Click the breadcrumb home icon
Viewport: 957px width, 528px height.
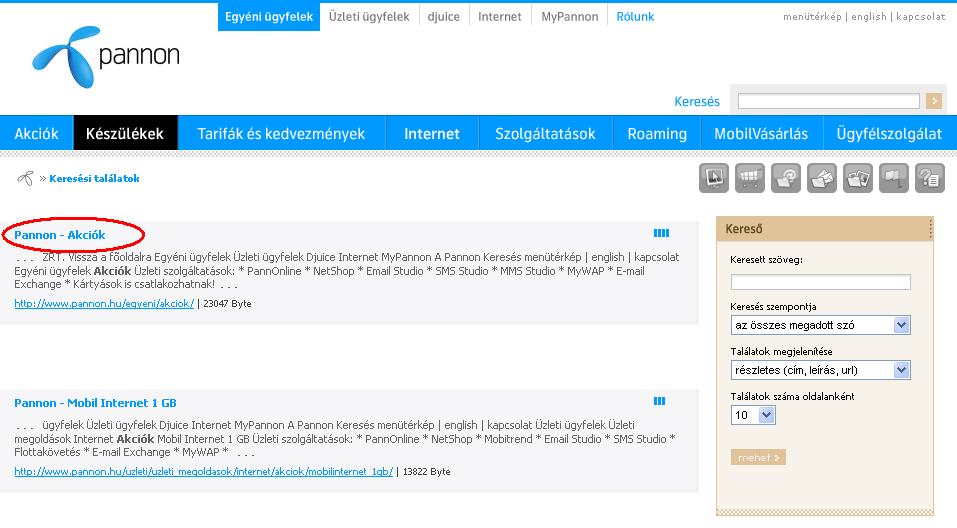pos(25,178)
